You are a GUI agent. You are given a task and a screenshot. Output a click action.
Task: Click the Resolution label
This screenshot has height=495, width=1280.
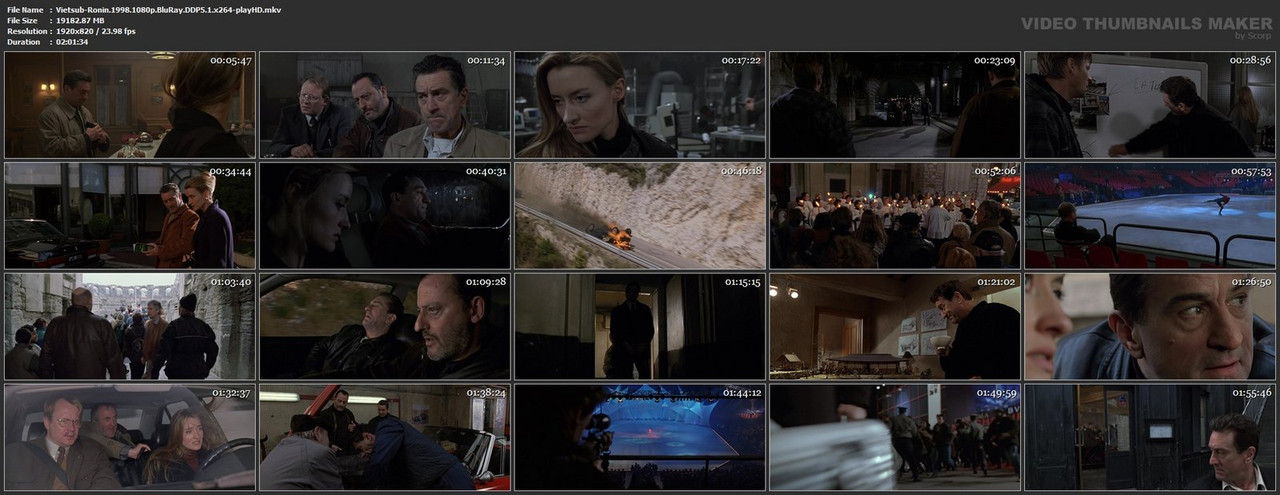[x=27, y=31]
